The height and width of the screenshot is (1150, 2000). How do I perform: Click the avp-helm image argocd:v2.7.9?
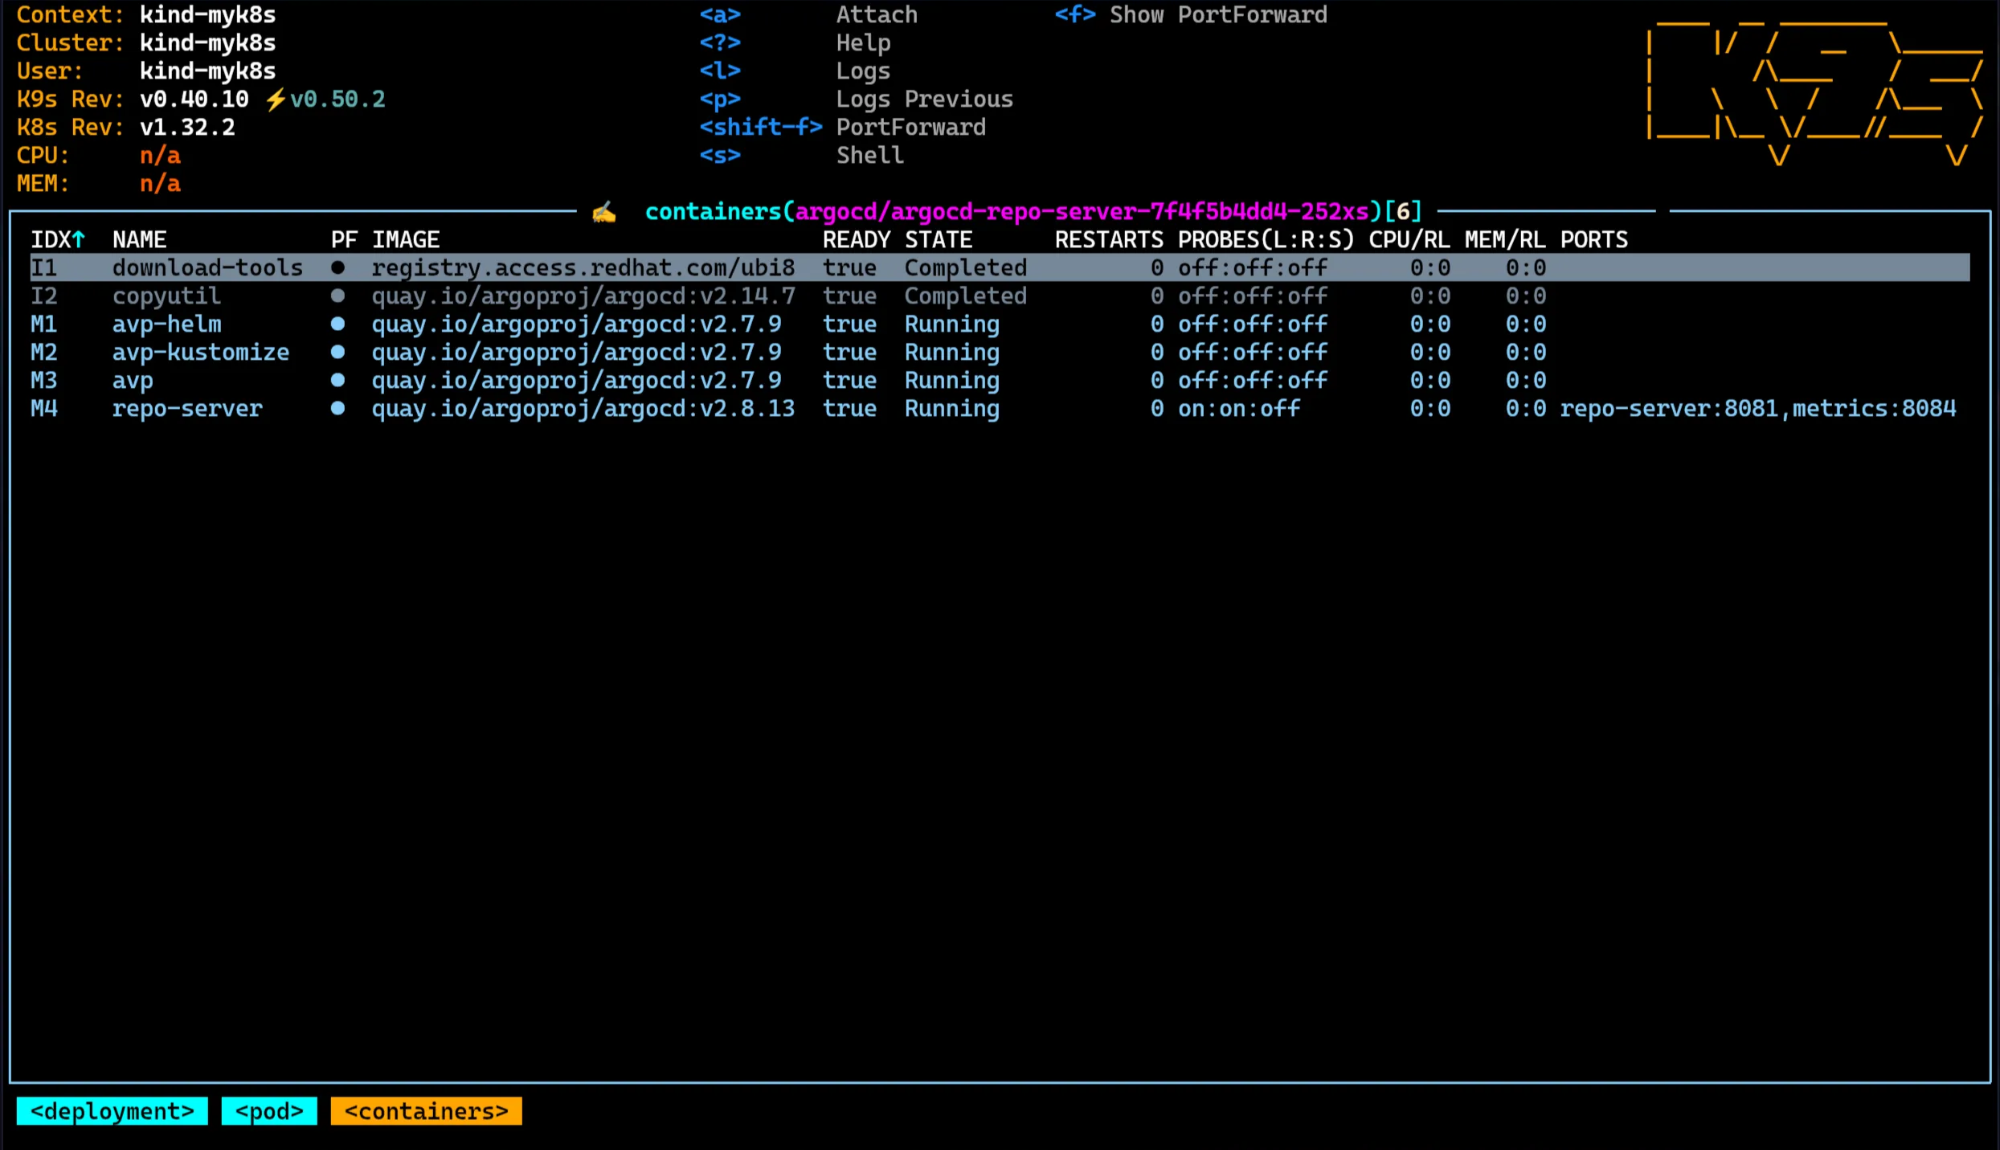tap(577, 324)
